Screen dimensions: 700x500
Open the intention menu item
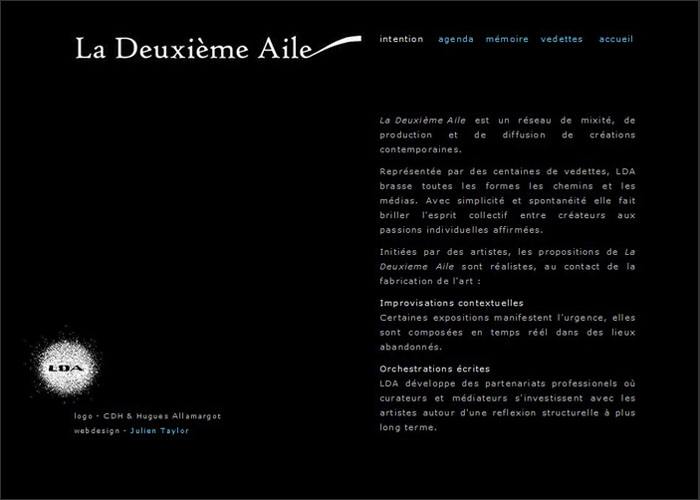[x=401, y=39]
